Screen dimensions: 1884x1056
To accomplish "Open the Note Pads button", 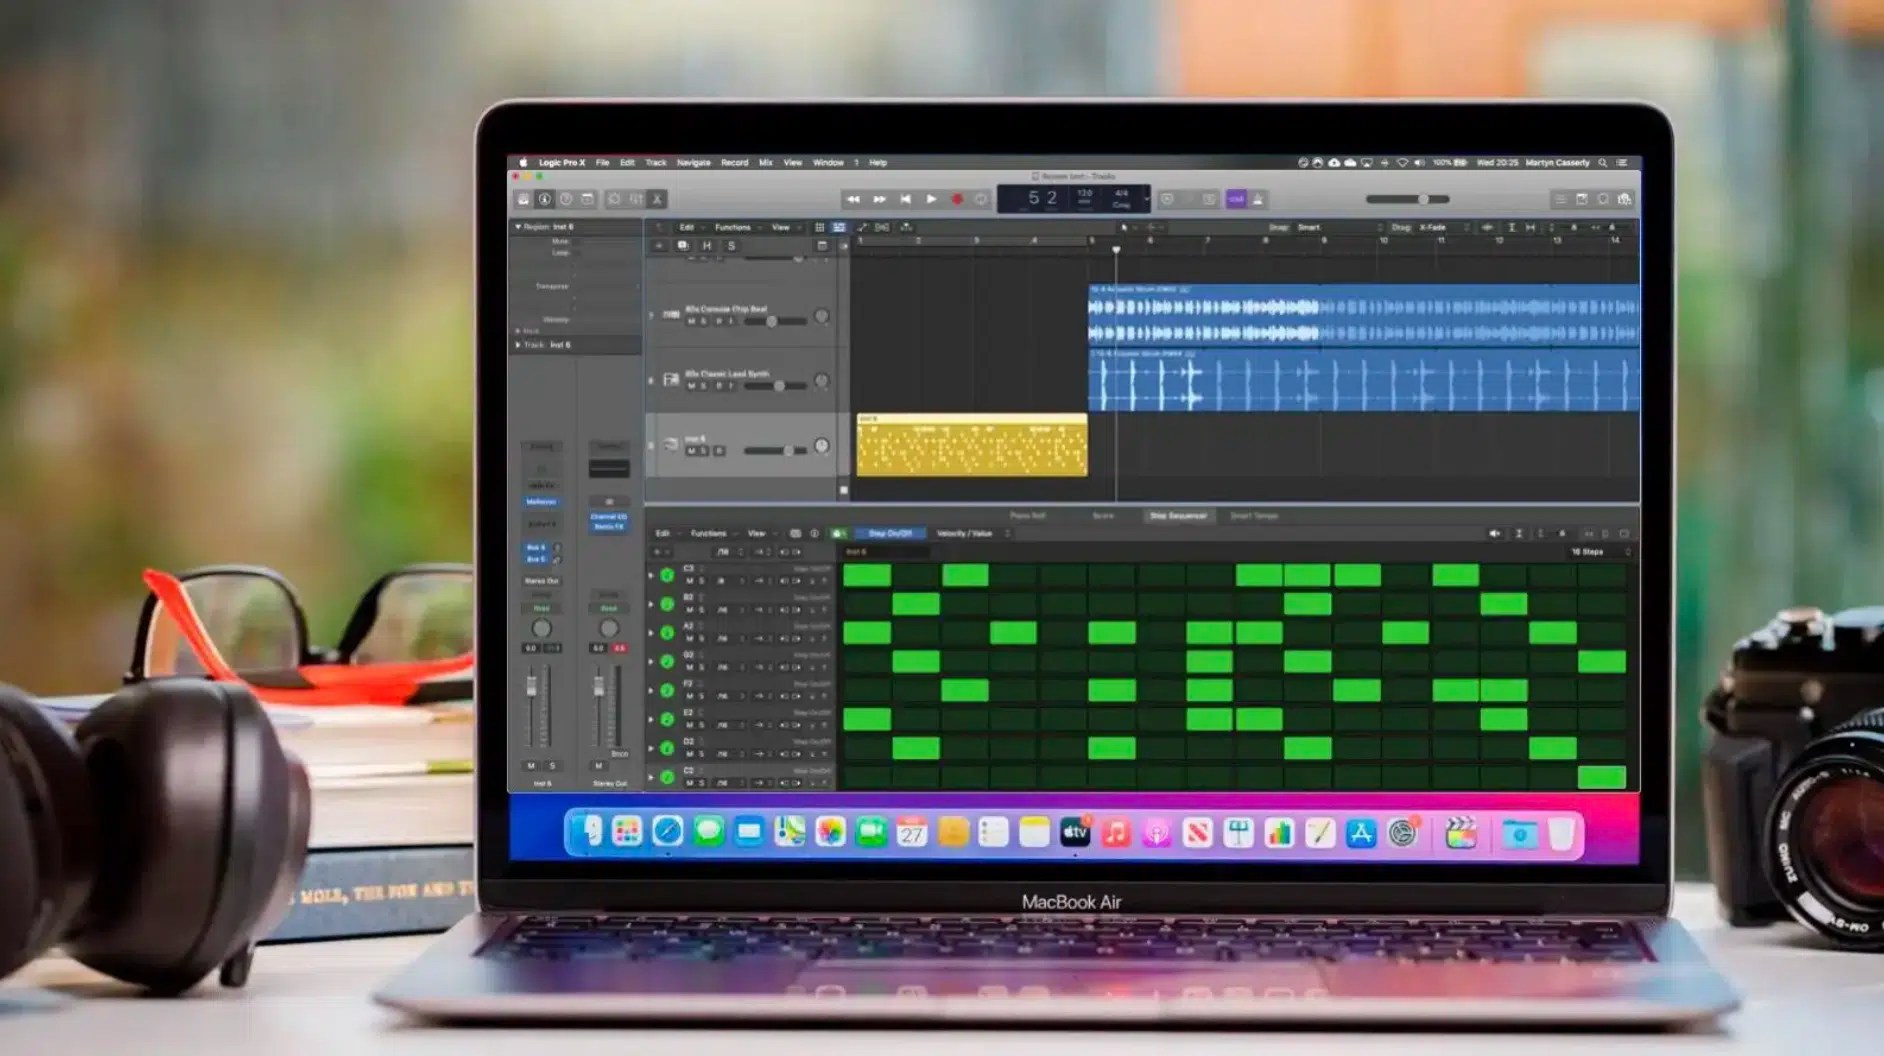I will [1582, 200].
